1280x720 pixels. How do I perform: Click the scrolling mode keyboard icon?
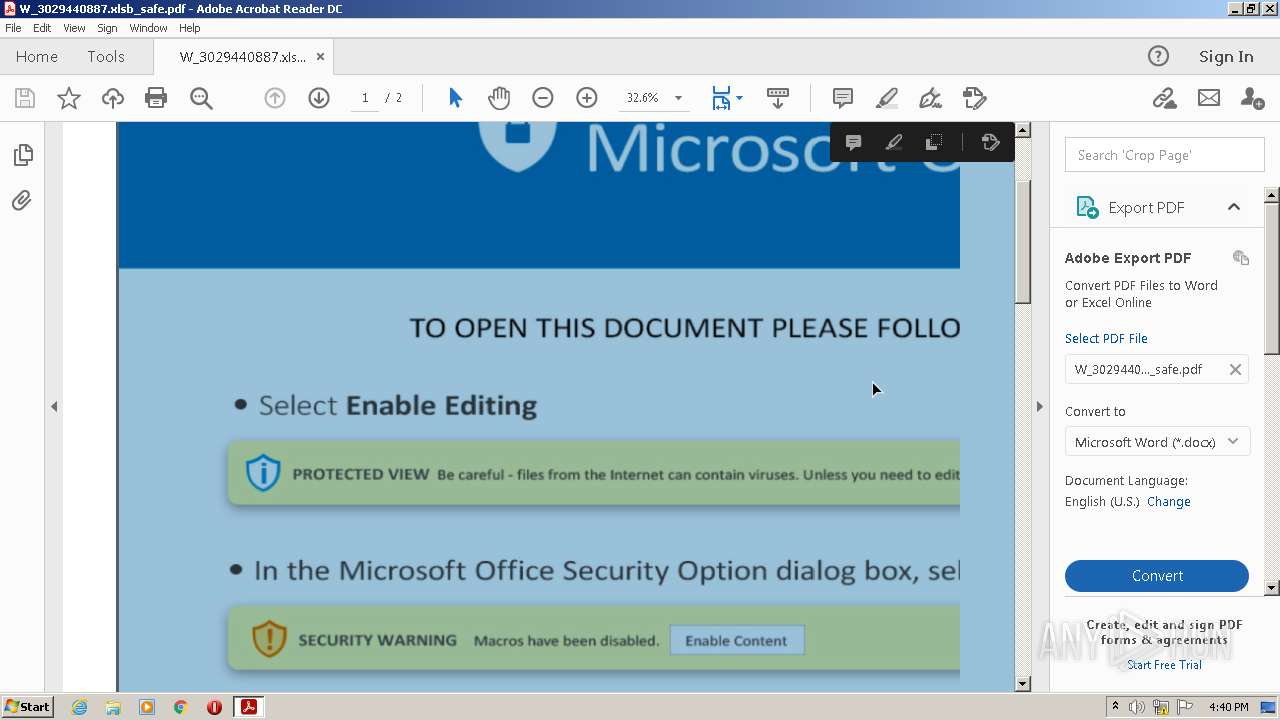tap(778, 98)
